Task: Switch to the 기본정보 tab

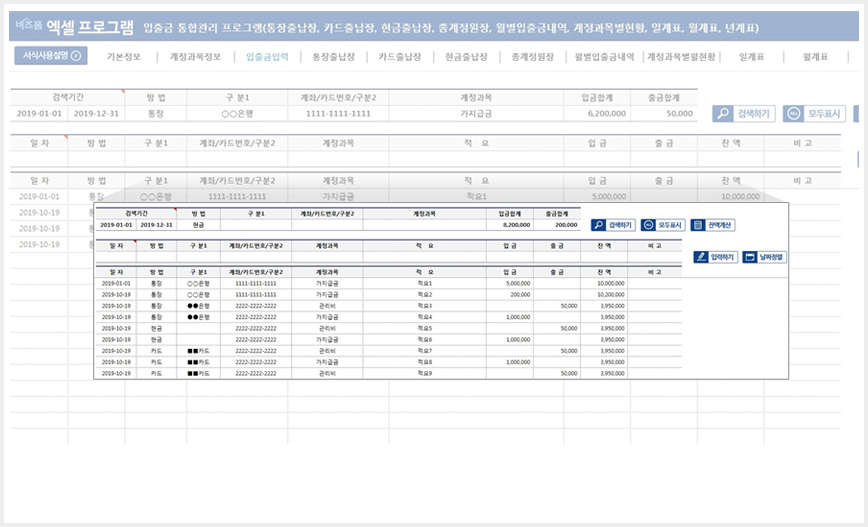Action: pyautogui.click(x=123, y=57)
